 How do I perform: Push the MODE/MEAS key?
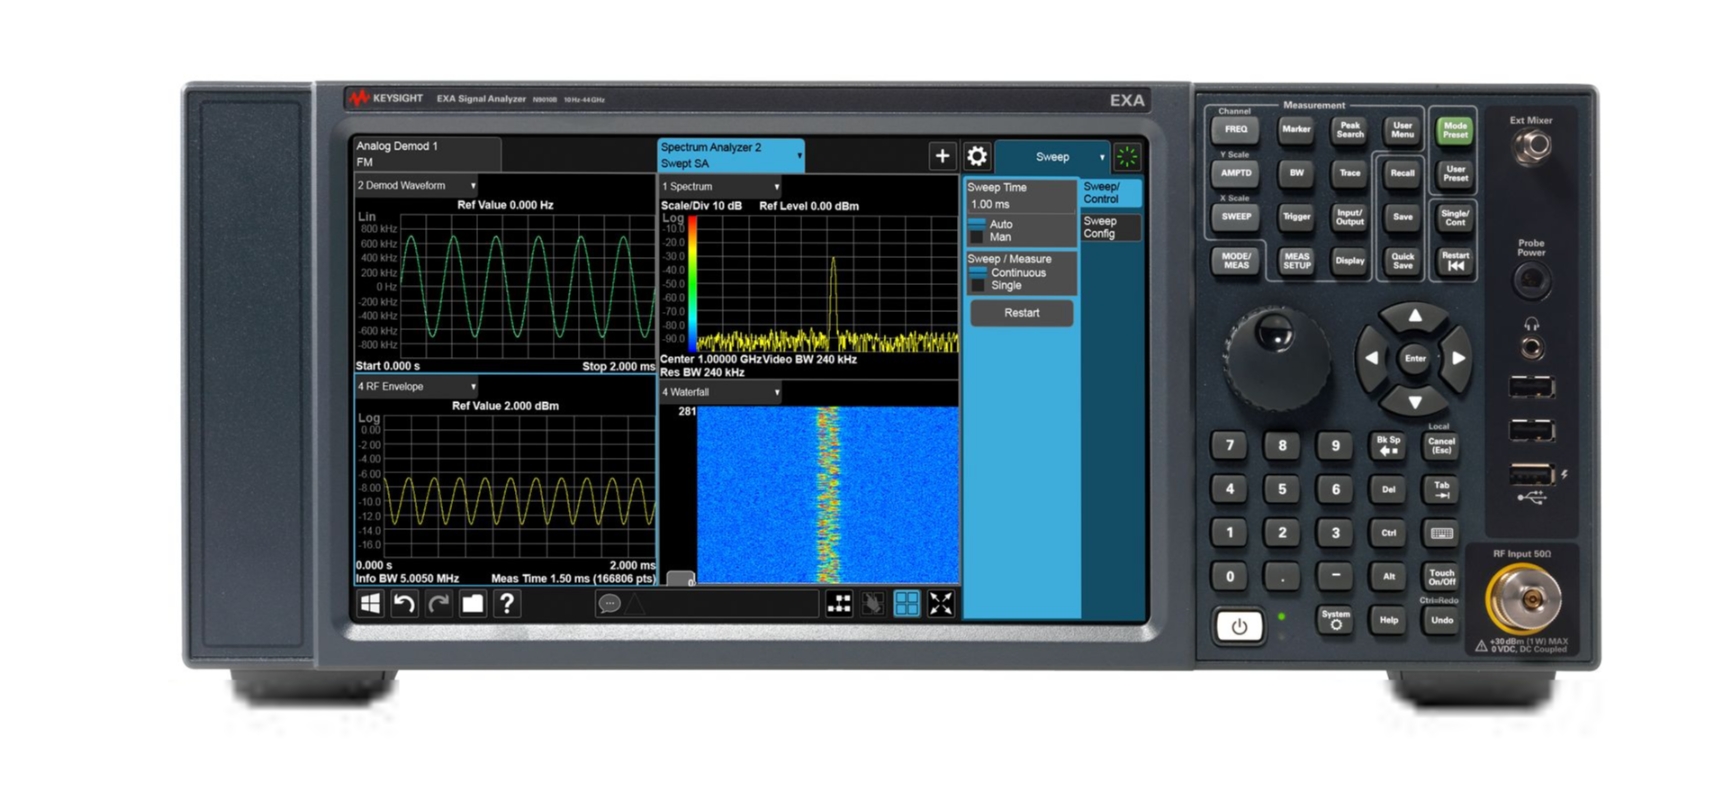1235,260
